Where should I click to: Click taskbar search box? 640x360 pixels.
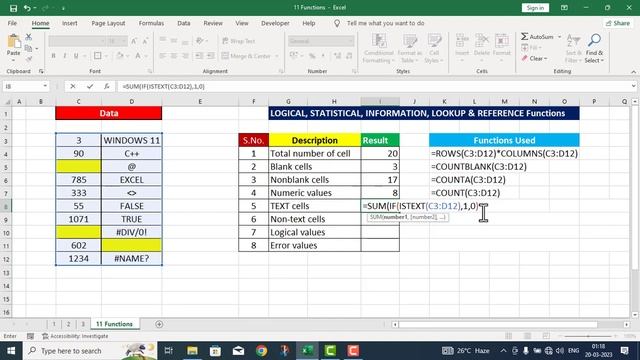pos(90,351)
